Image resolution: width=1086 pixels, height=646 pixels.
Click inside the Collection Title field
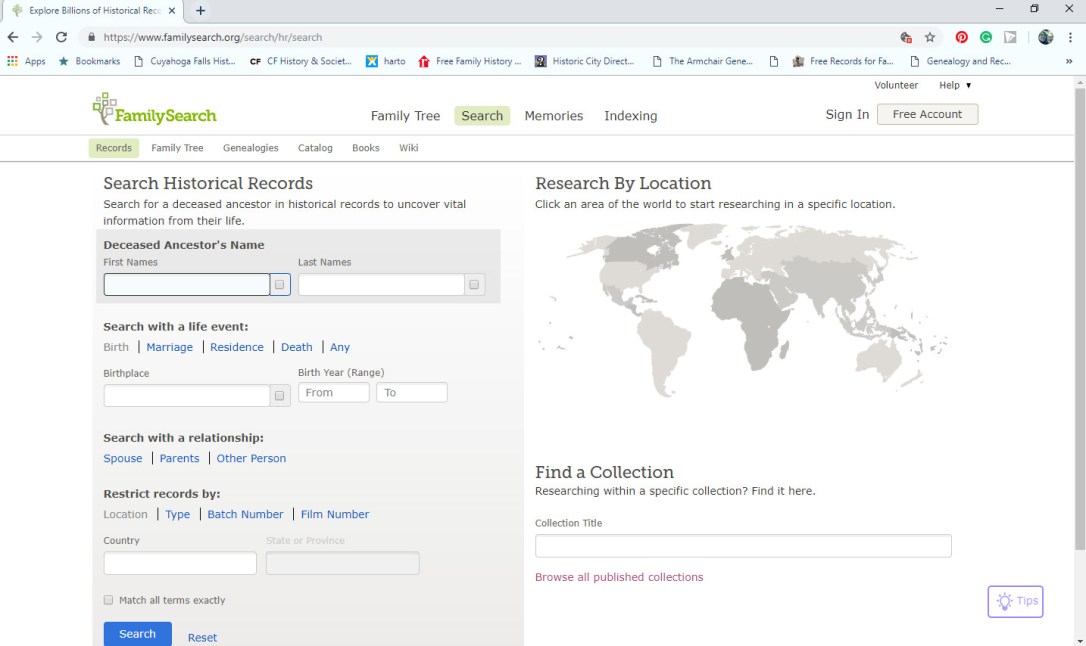742,545
